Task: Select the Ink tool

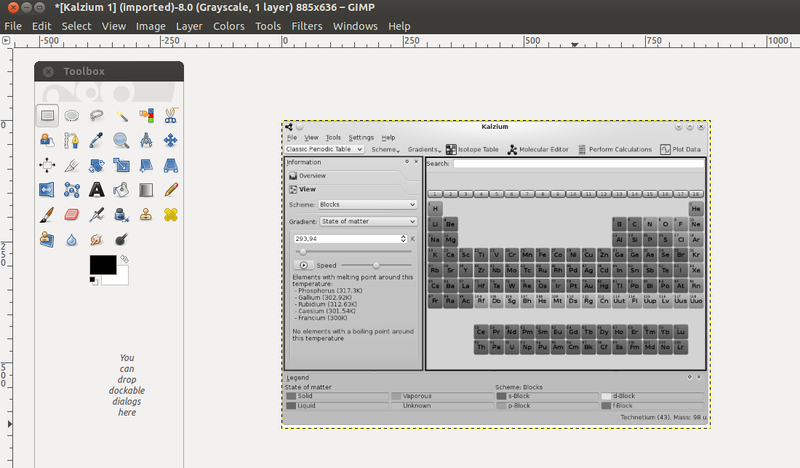Action: coord(121,214)
